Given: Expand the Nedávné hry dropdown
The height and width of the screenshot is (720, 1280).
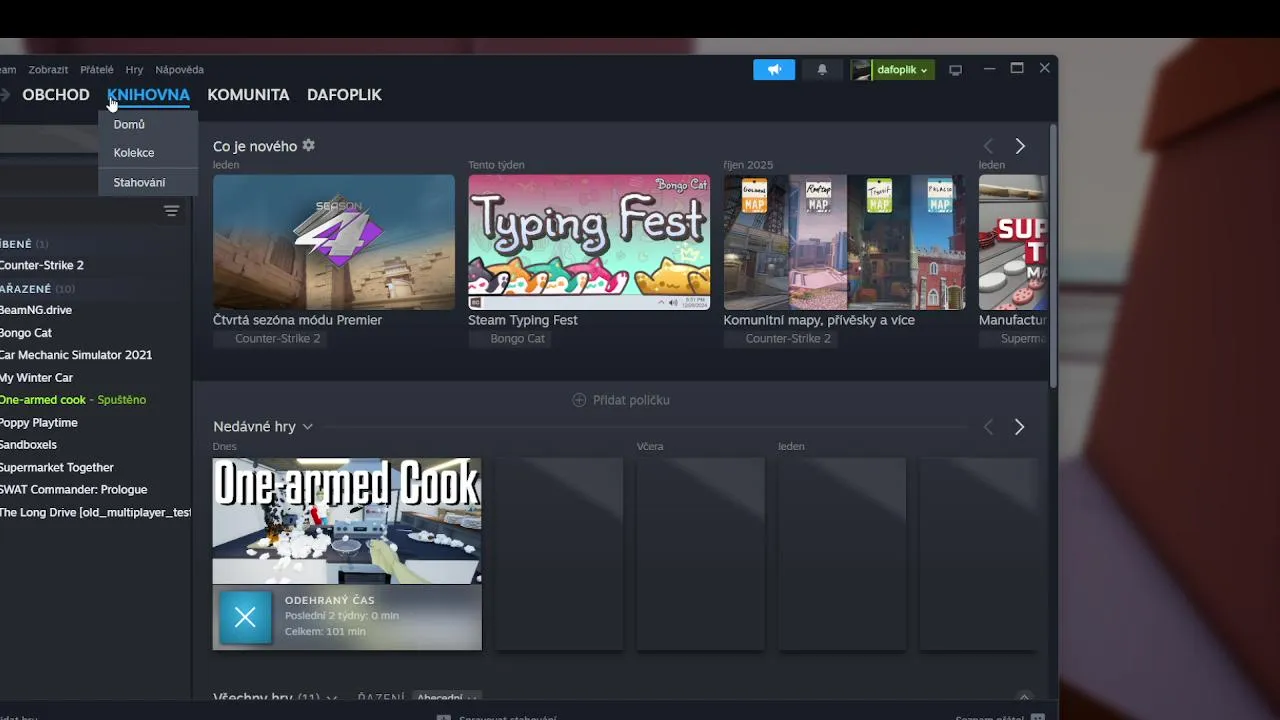Looking at the screenshot, I should tap(263, 427).
